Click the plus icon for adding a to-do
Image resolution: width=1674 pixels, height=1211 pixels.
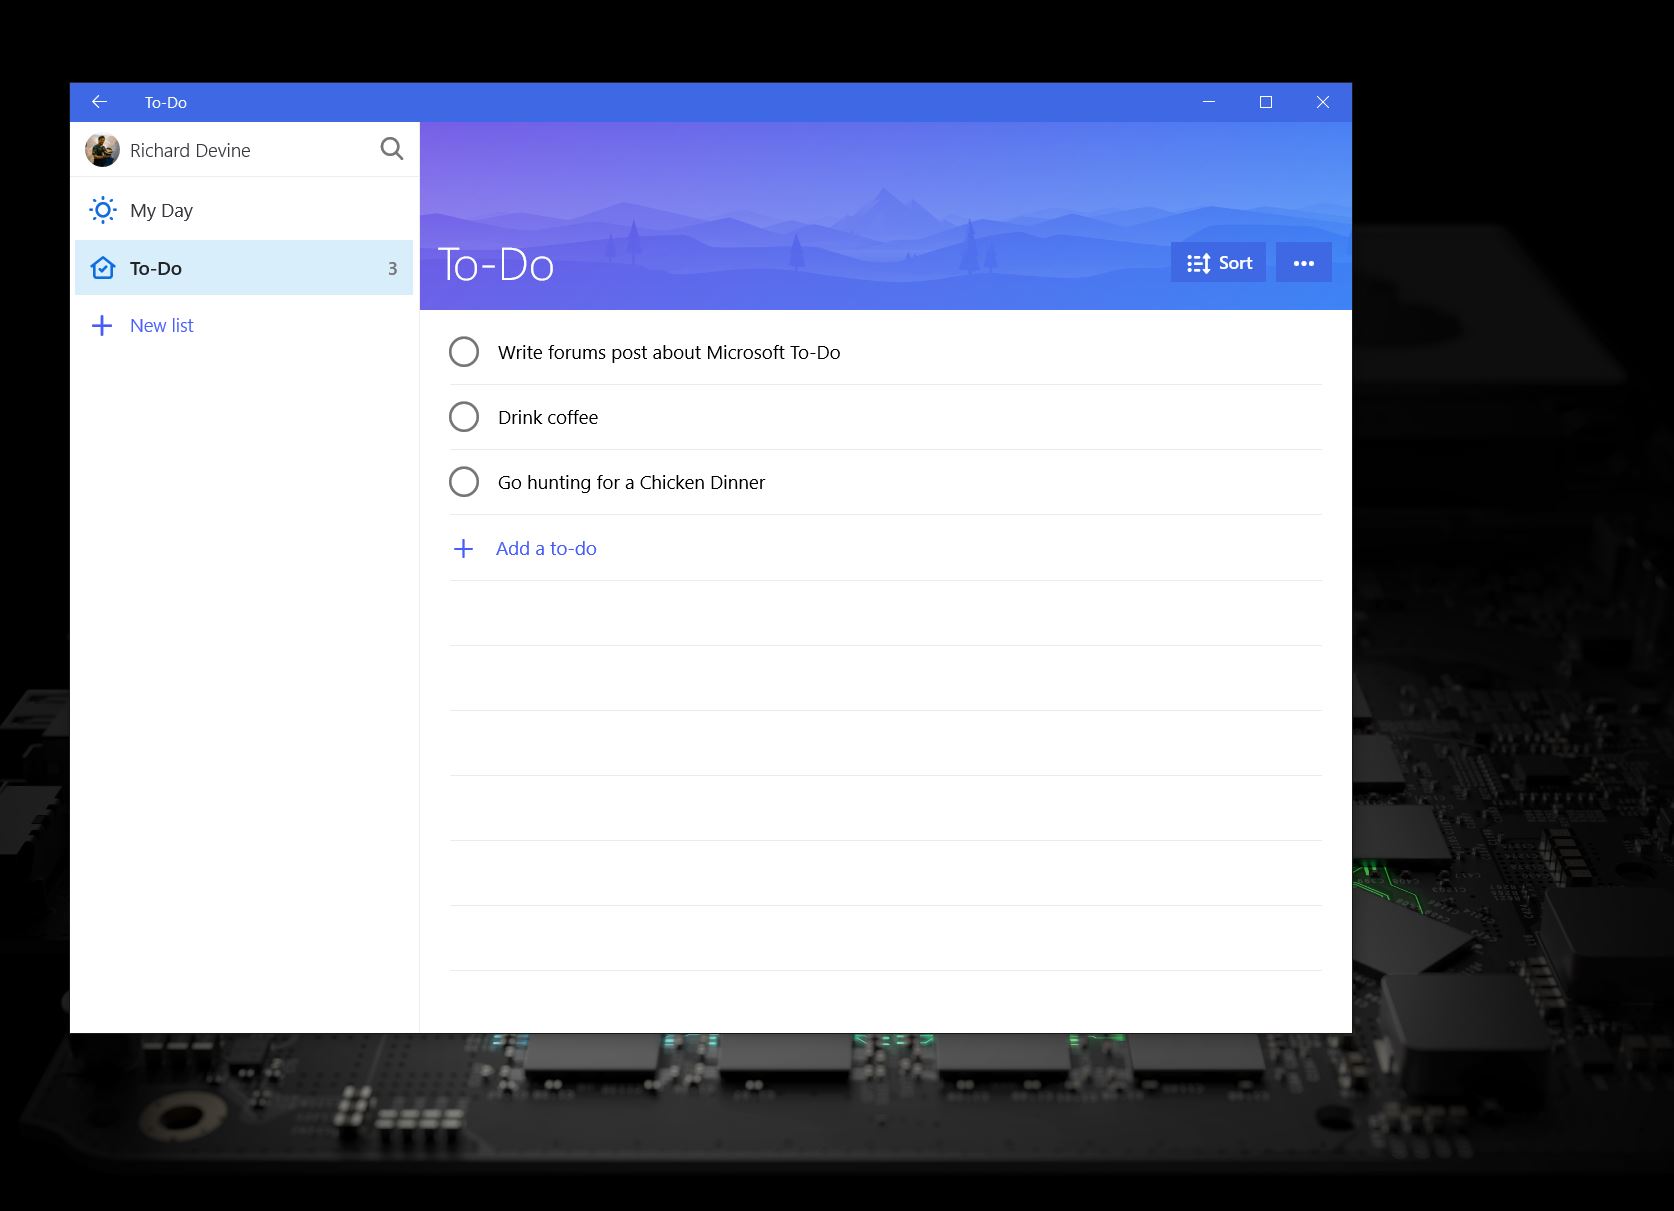tap(463, 548)
